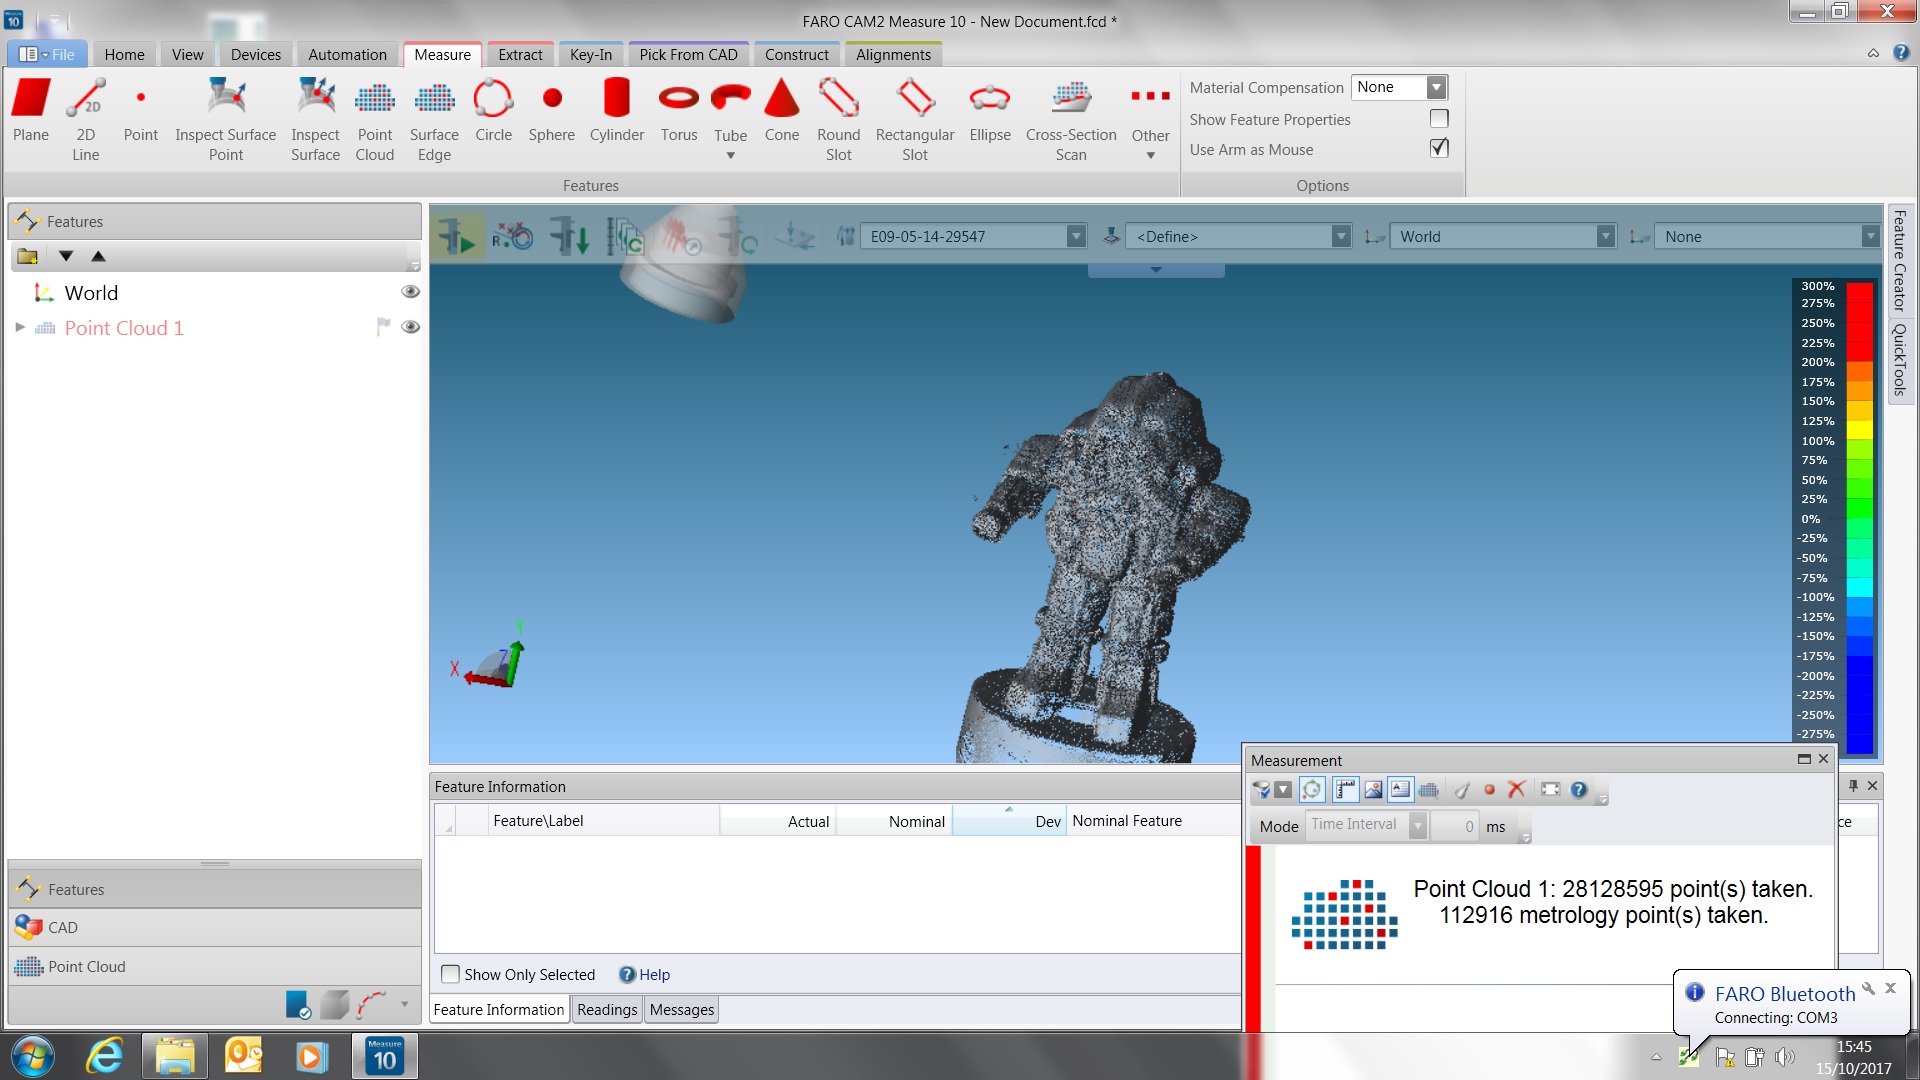Open Internet Explorer from the taskbar
Viewport: 1920px width, 1080px height.
pos(104,1057)
